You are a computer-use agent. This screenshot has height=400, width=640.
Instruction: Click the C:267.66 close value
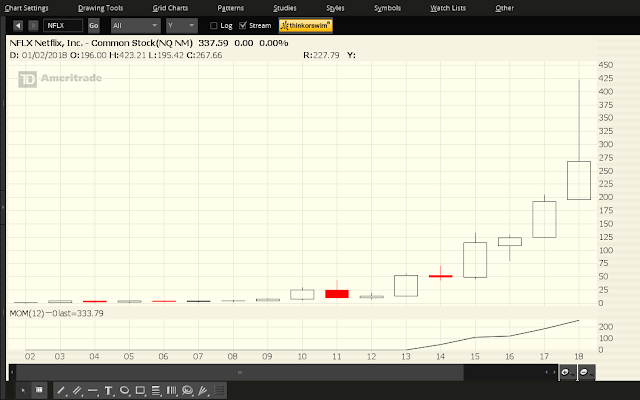[x=204, y=55]
